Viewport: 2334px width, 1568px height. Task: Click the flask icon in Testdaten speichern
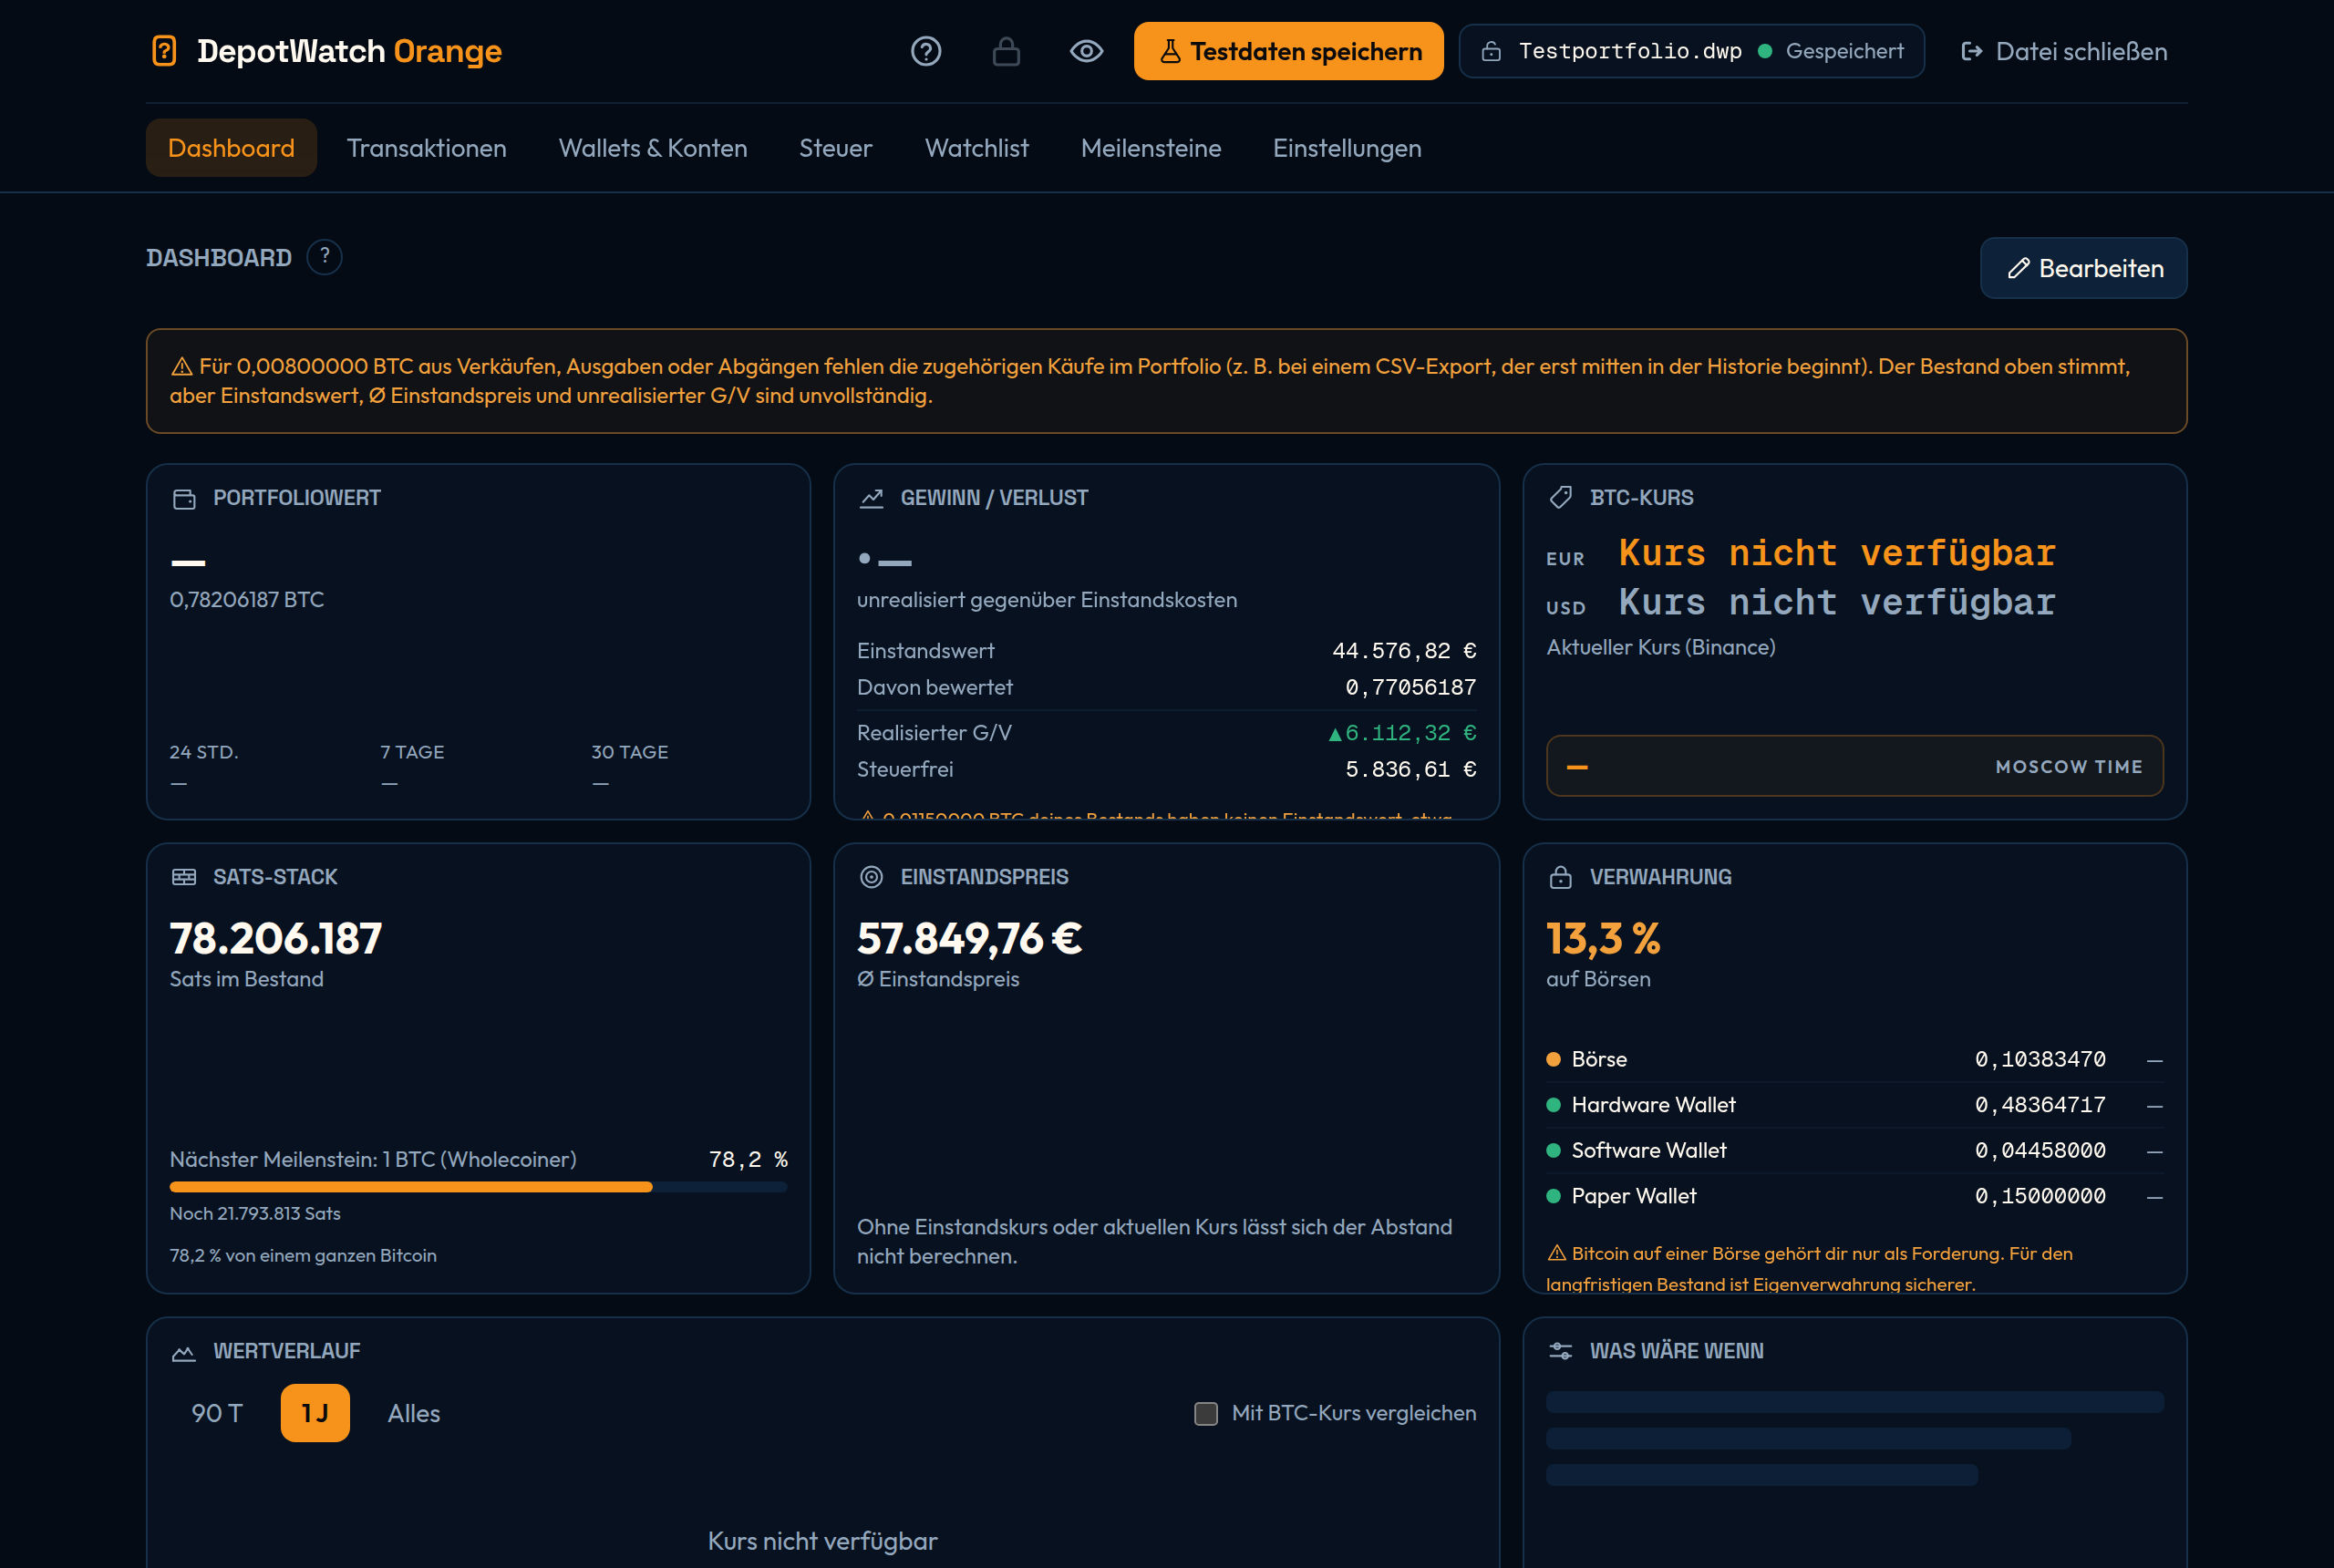coord(1170,51)
